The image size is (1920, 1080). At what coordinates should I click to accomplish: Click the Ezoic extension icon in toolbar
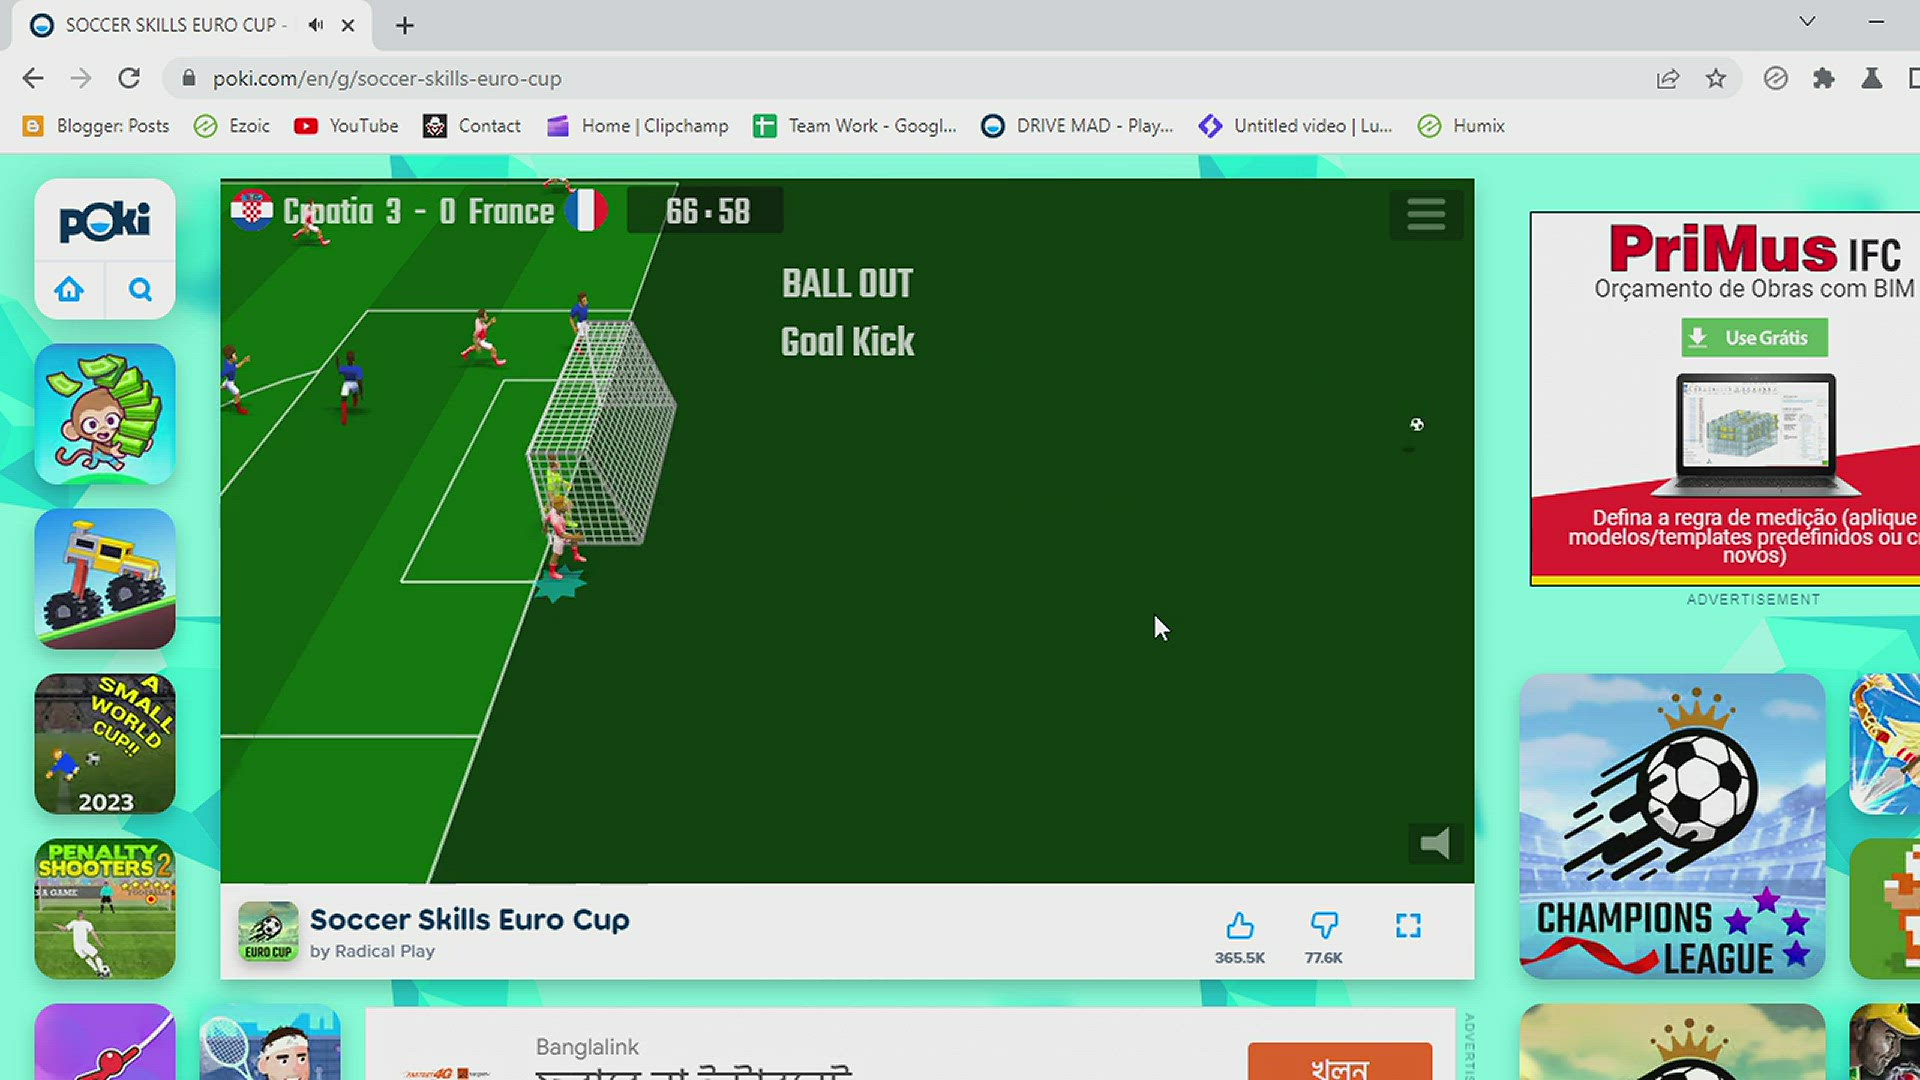1776,78
